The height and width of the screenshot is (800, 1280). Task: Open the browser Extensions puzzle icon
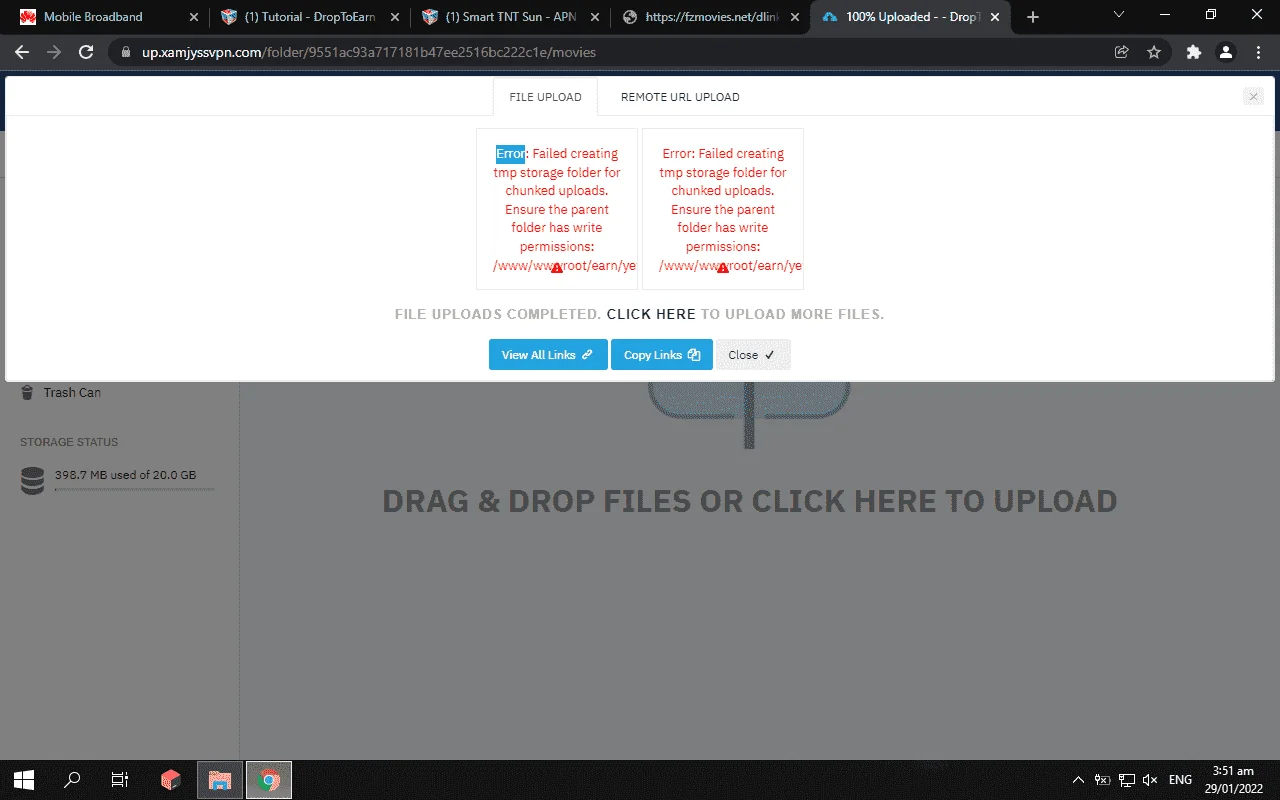click(1193, 52)
